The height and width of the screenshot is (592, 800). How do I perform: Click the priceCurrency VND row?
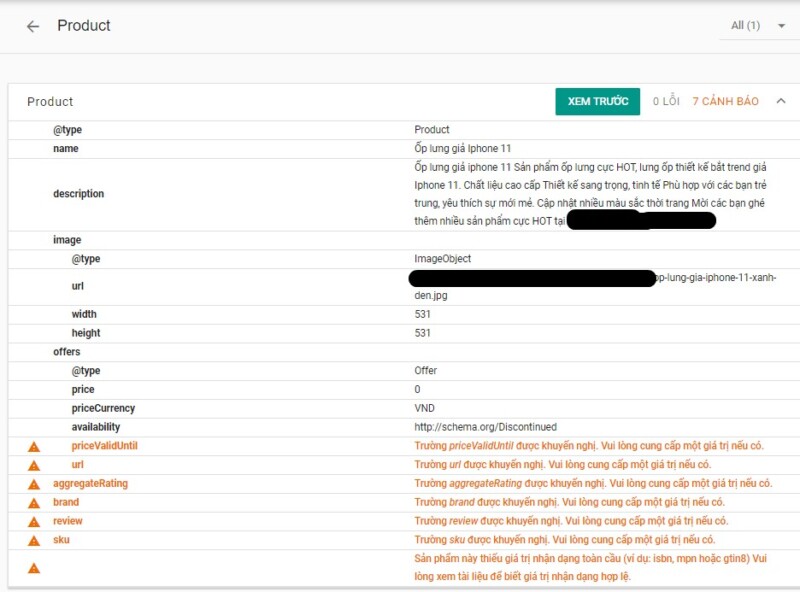click(x=103, y=408)
